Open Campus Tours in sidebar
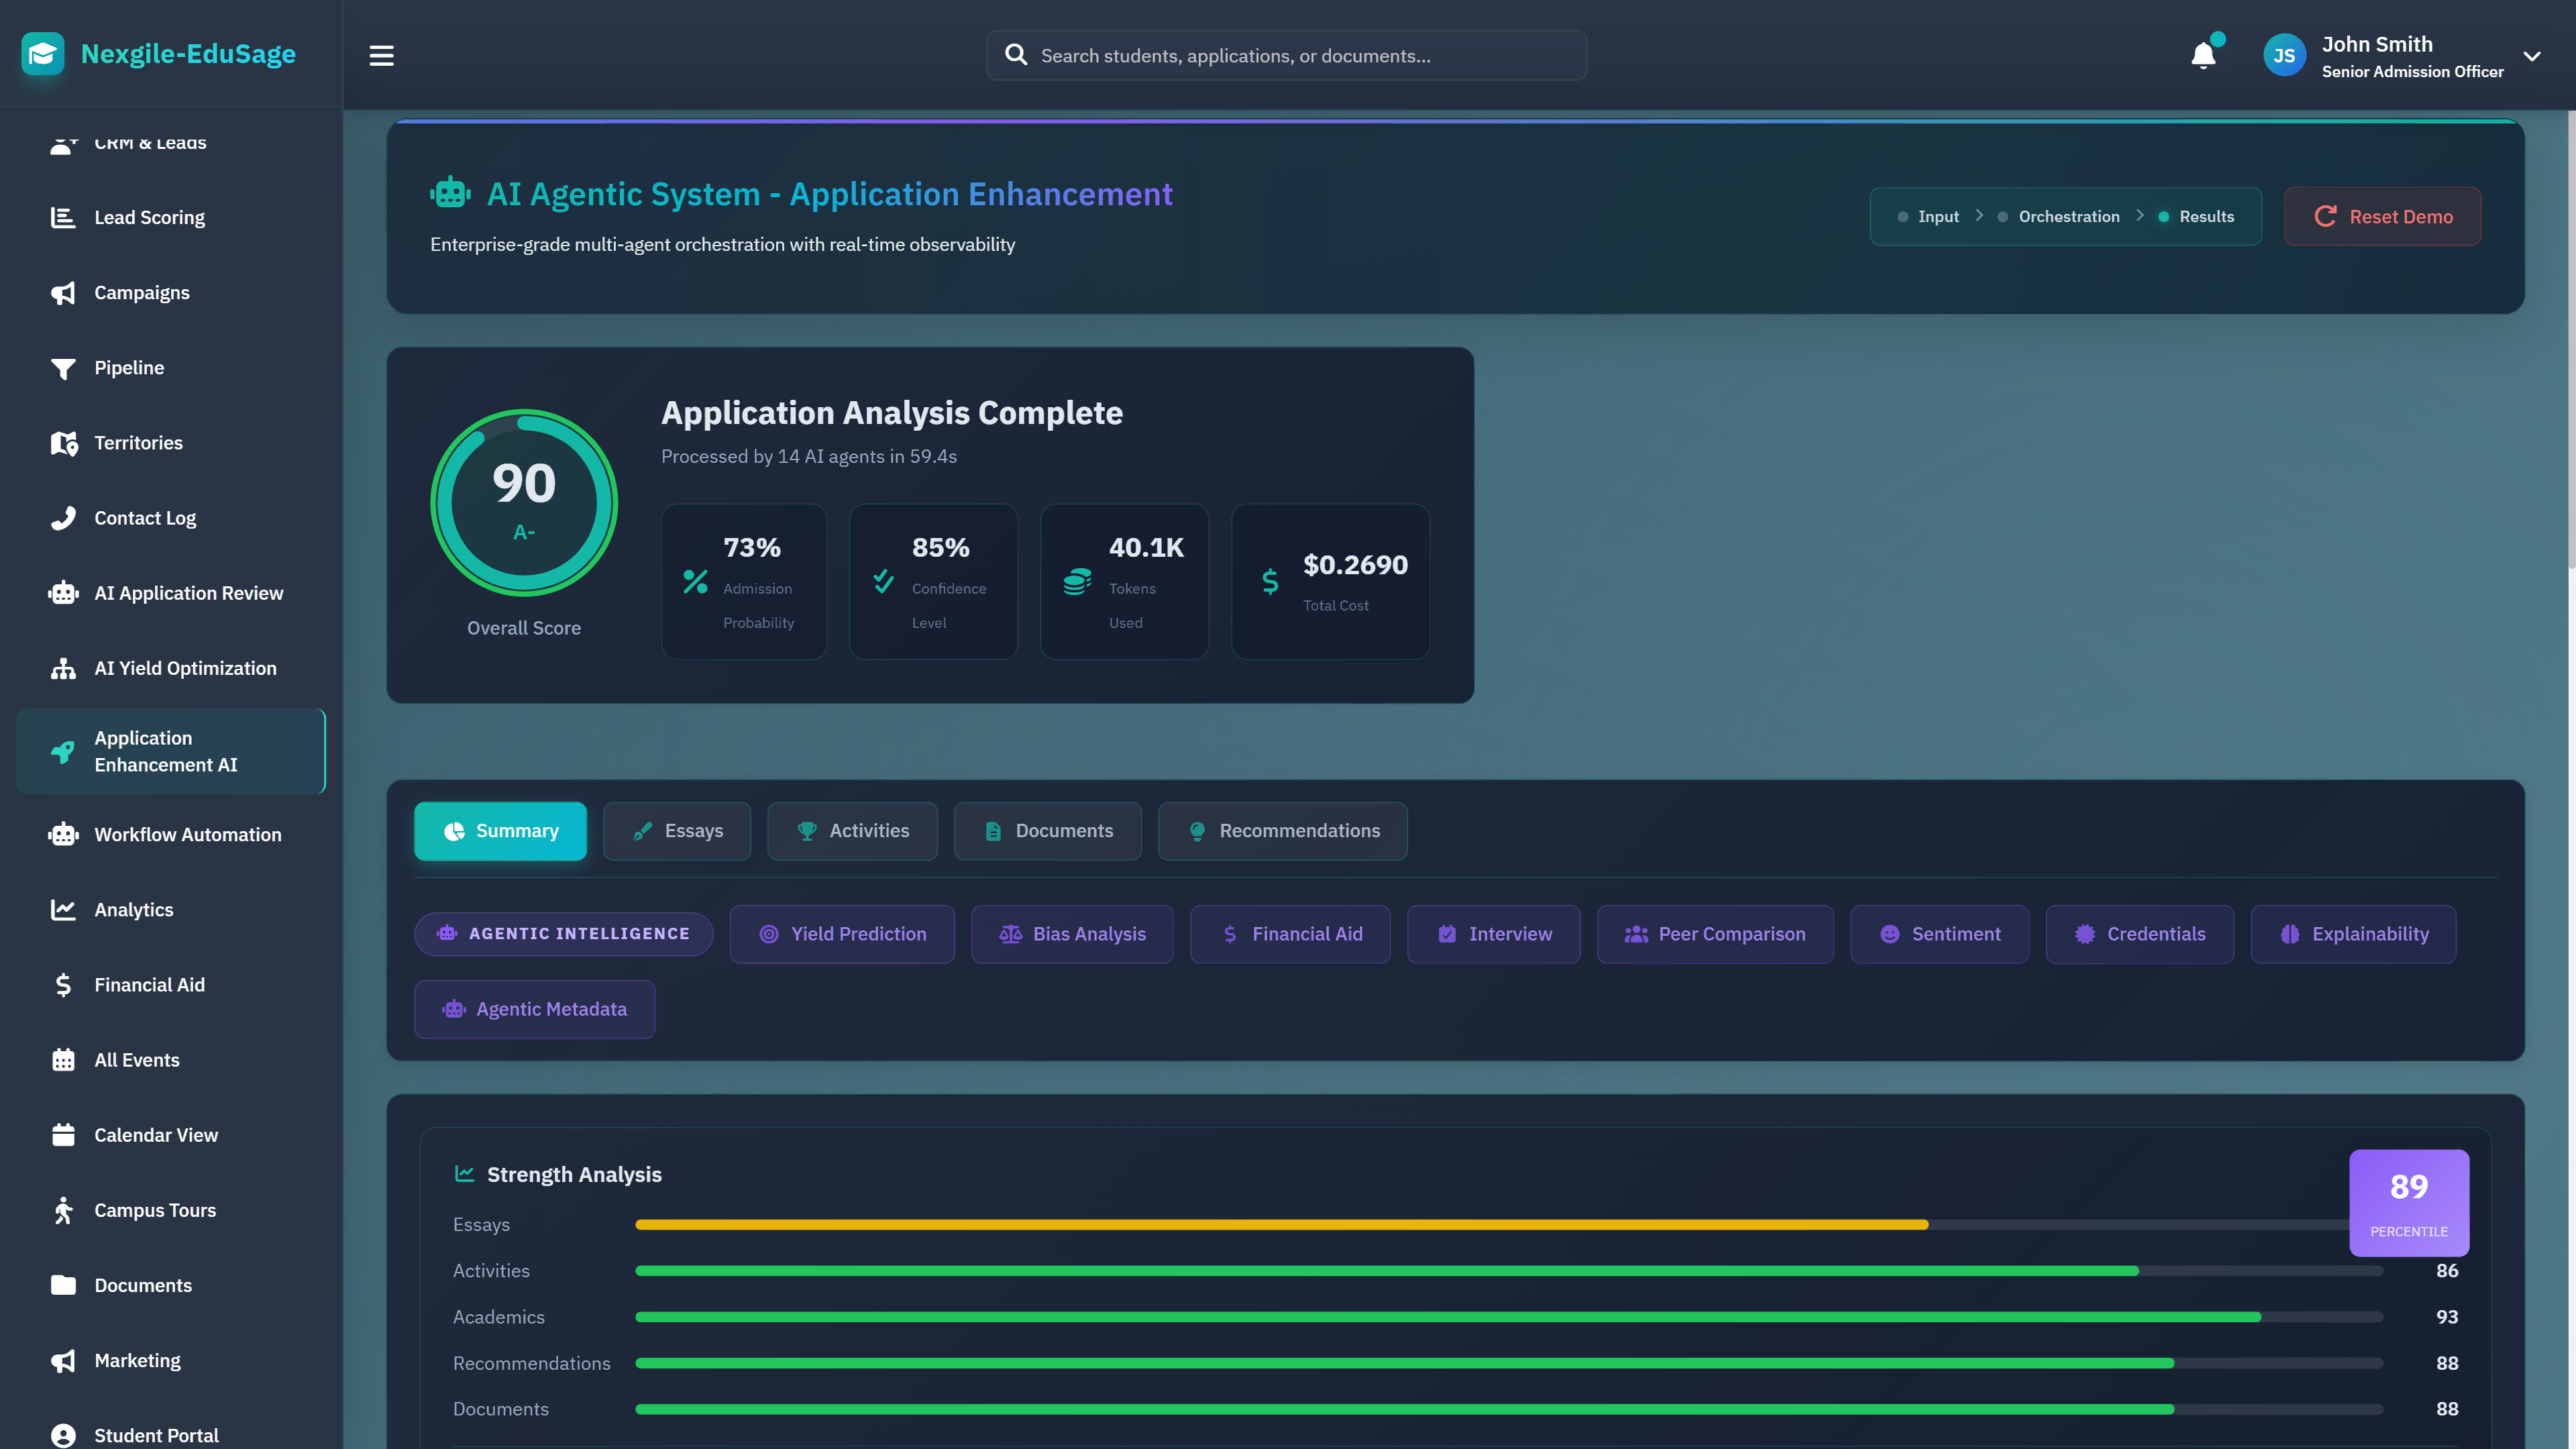The height and width of the screenshot is (1449, 2576). pos(155,1210)
